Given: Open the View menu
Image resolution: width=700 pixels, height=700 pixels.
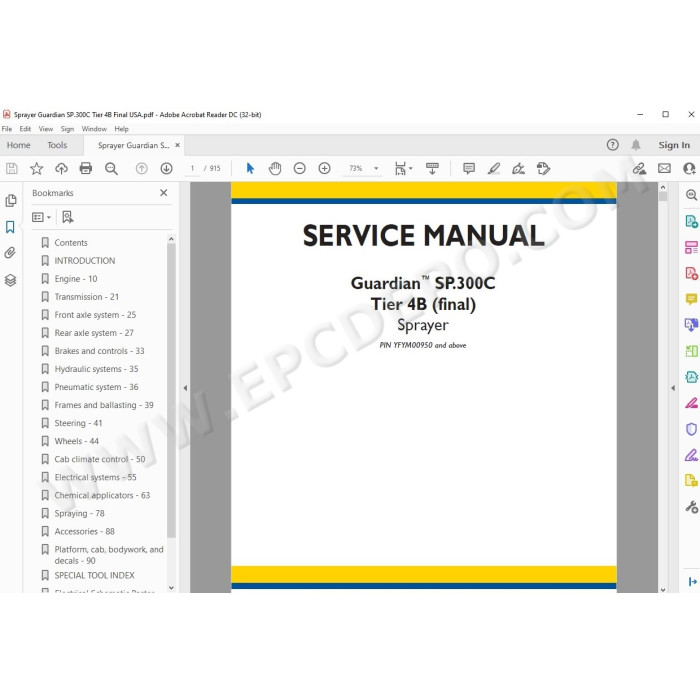Looking at the screenshot, I should click(46, 129).
